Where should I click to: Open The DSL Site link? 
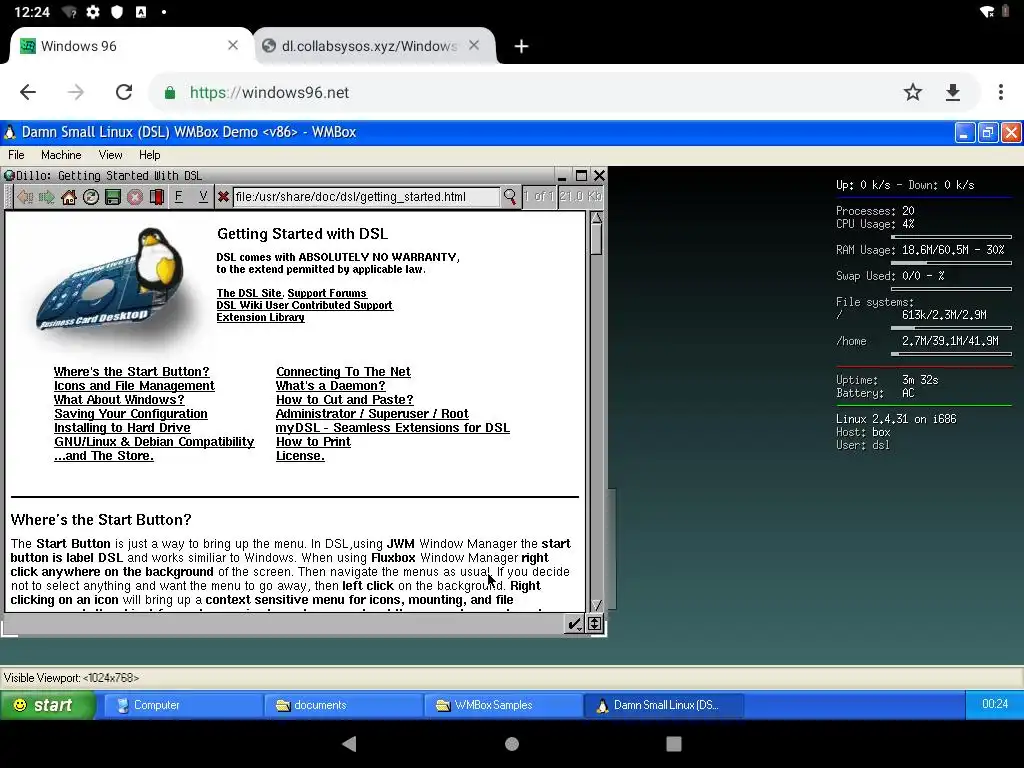249,293
